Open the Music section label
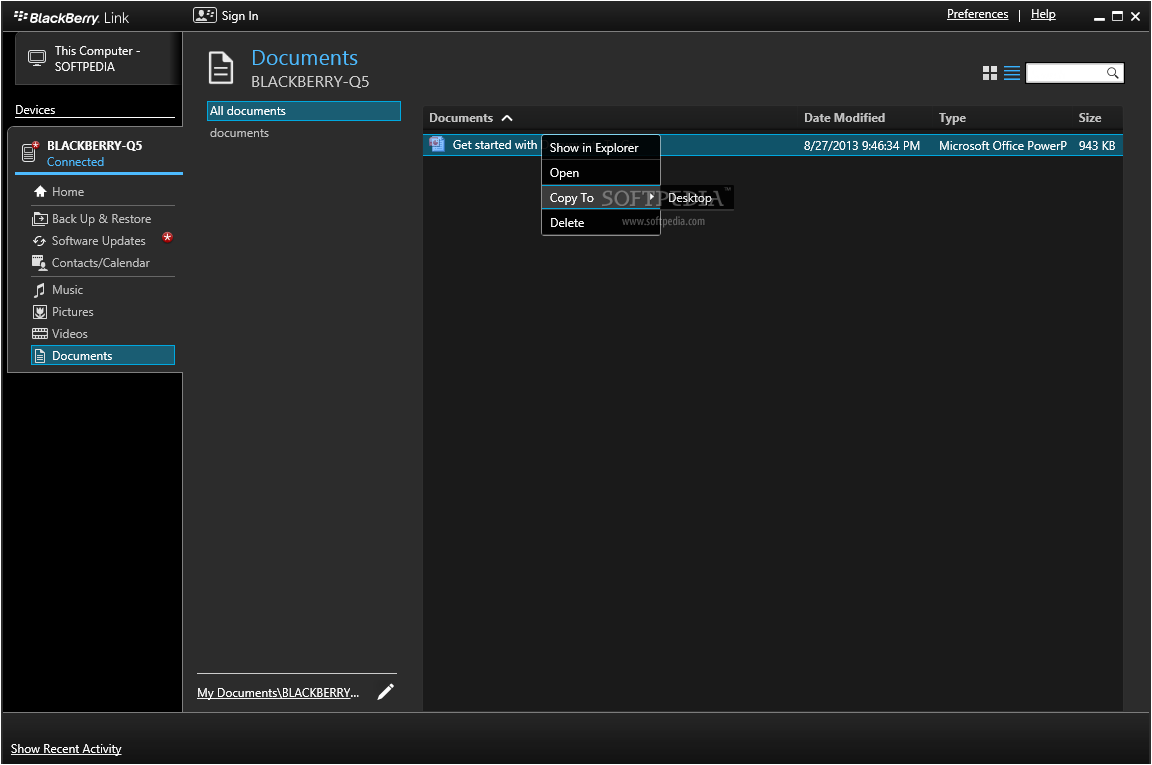Viewport: 1152px width, 765px height. [x=68, y=290]
